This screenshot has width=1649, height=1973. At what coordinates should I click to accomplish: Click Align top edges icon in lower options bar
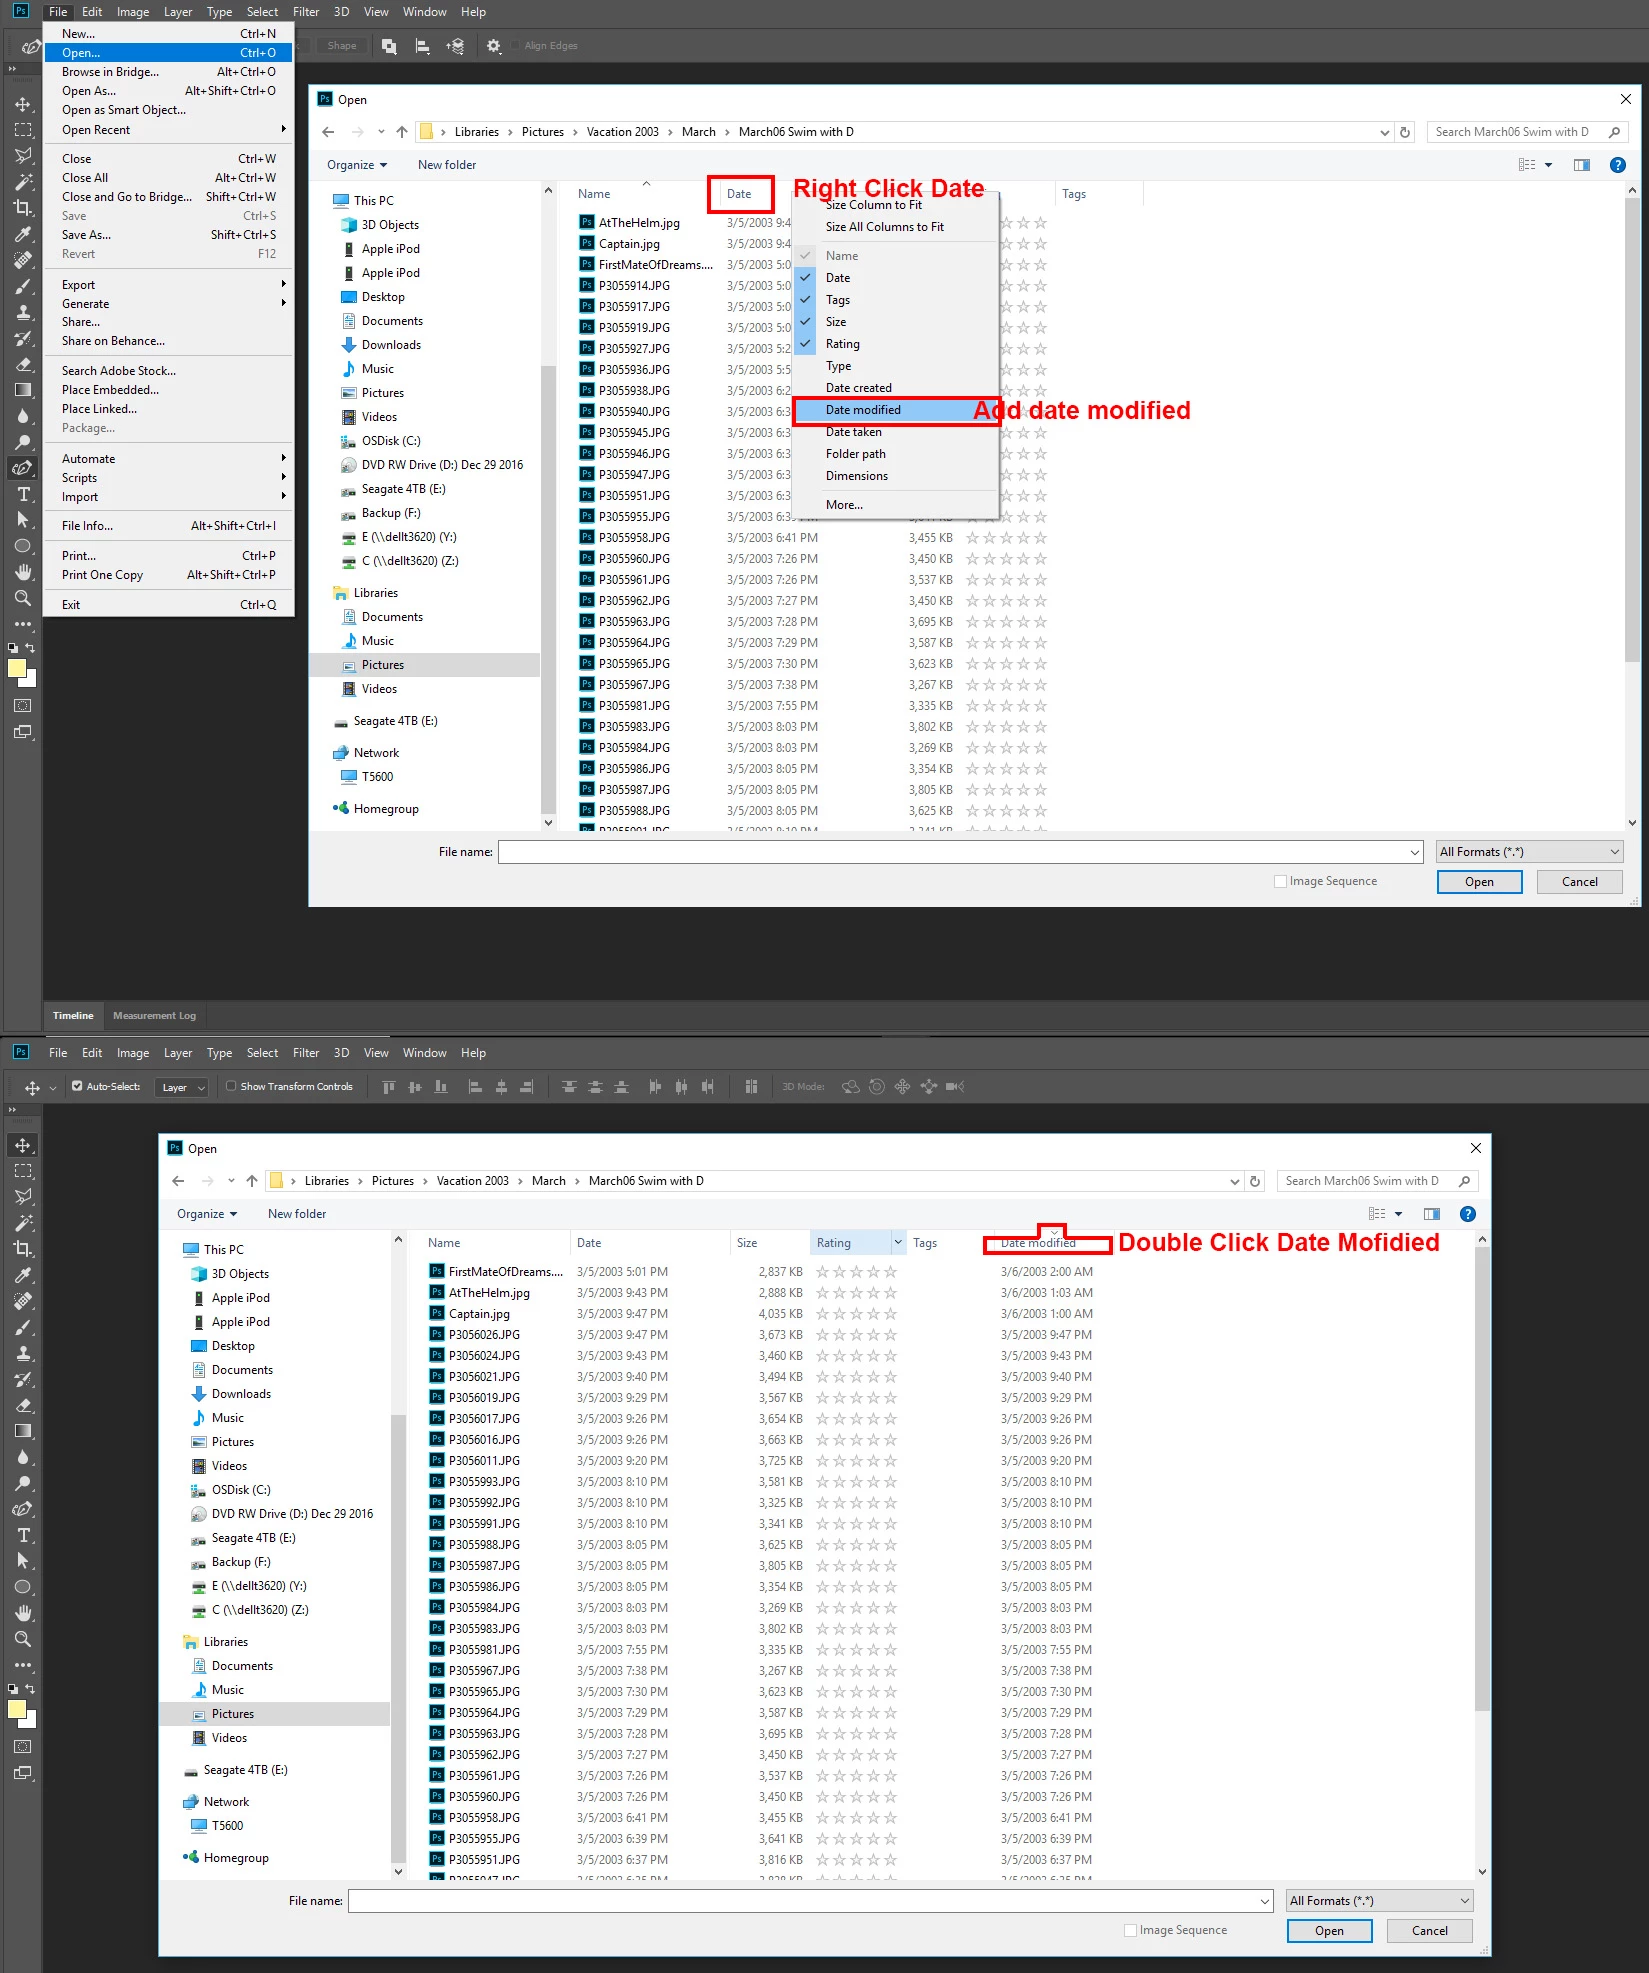389,1087
